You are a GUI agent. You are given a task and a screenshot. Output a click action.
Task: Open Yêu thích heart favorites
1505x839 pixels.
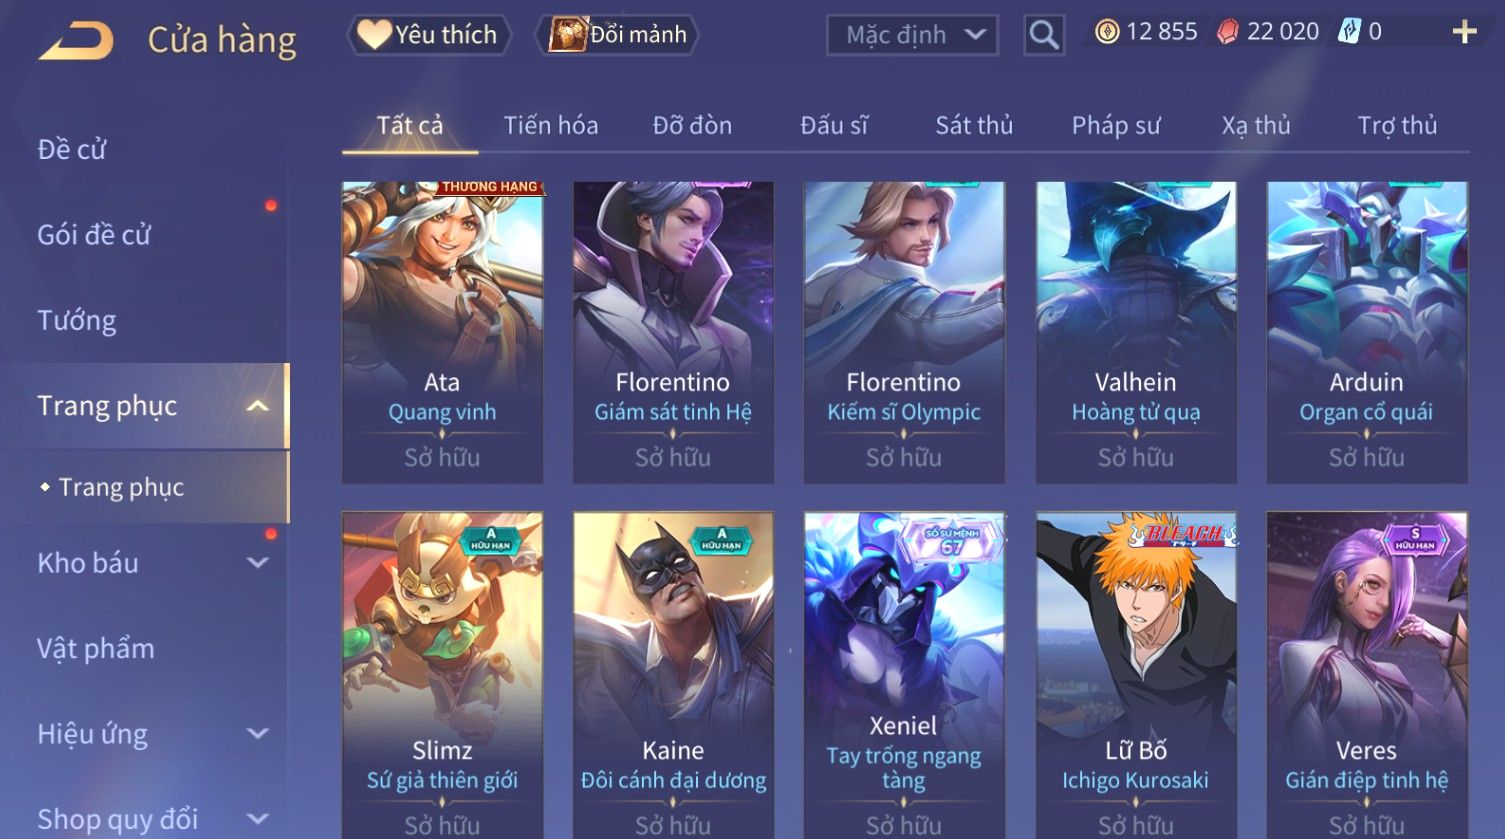(x=429, y=35)
